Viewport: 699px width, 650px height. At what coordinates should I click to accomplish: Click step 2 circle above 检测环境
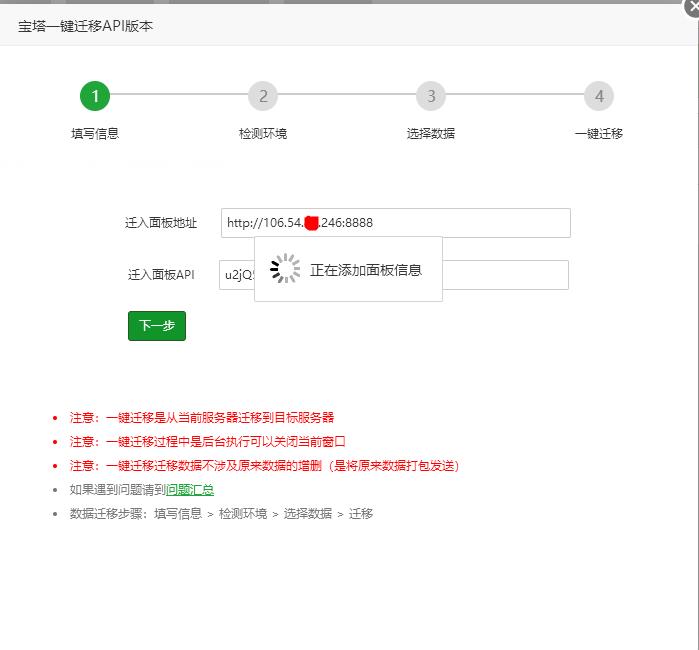click(x=263, y=96)
